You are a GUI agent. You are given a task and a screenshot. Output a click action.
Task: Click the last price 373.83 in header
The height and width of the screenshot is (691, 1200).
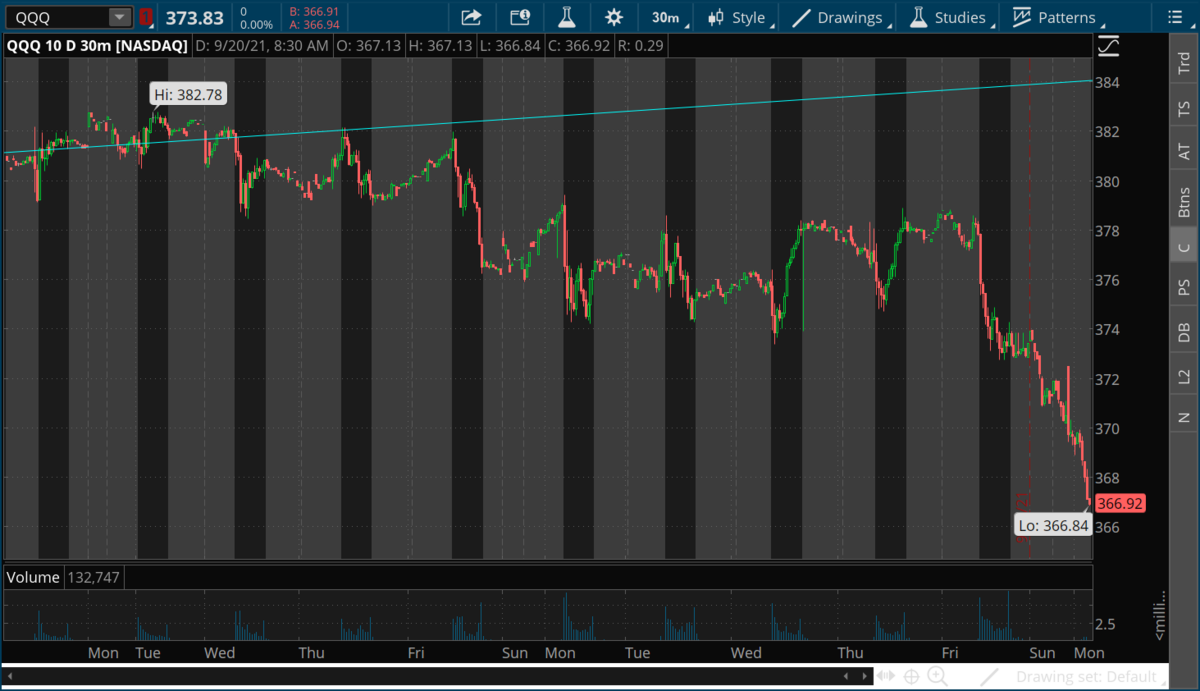(x=194, y=17)
